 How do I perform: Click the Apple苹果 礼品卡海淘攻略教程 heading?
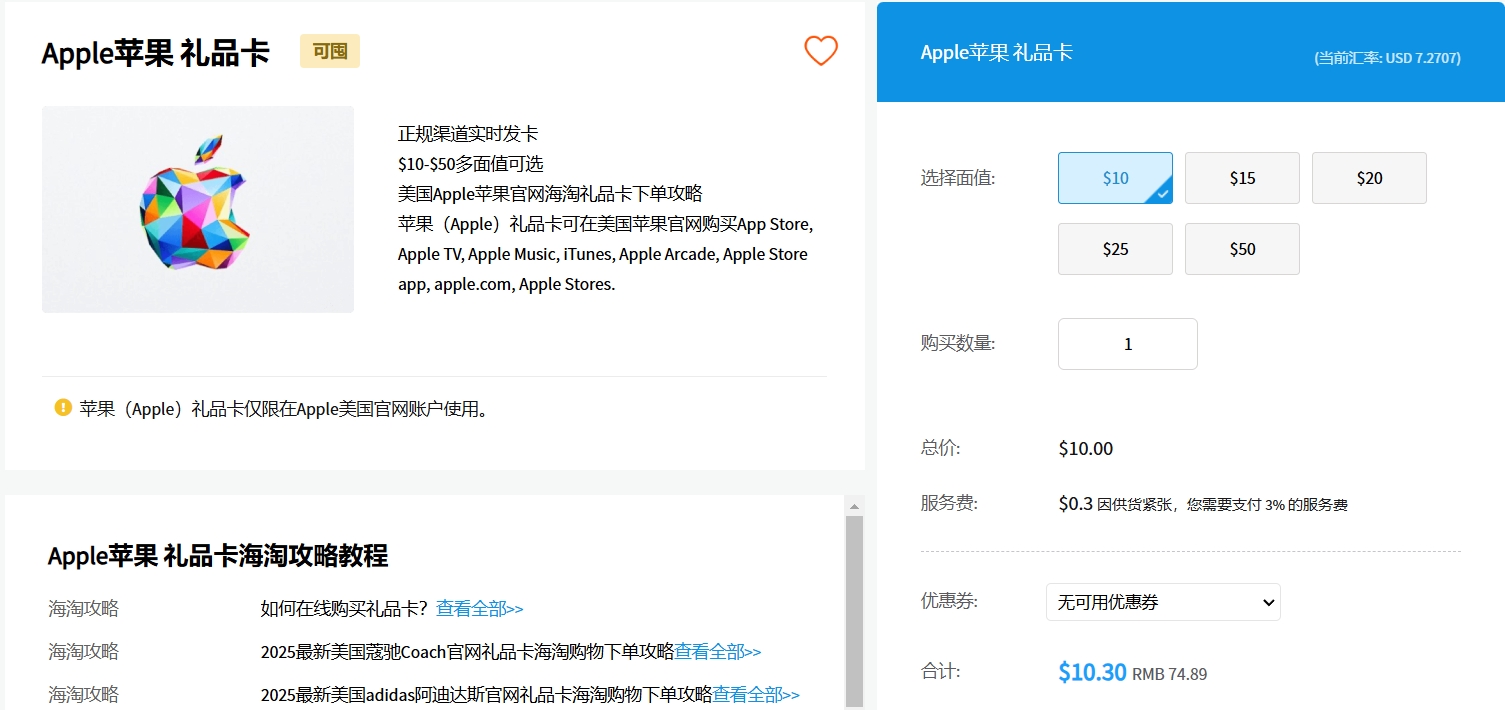(218, 556)
